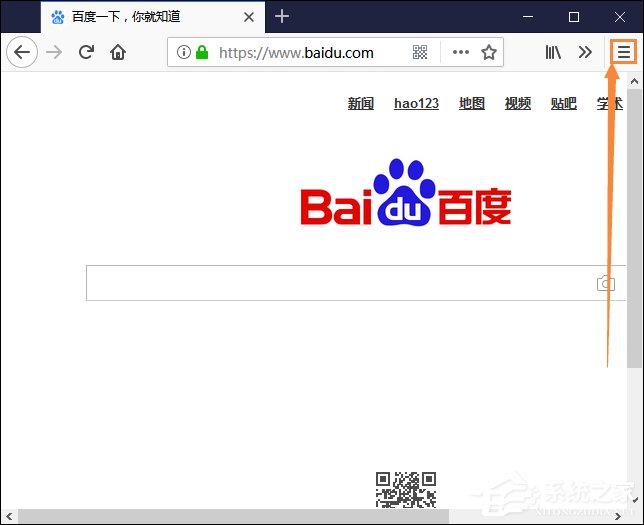The image size is (644, 525).
Task: Reload the current page
Action: [86, 52]
